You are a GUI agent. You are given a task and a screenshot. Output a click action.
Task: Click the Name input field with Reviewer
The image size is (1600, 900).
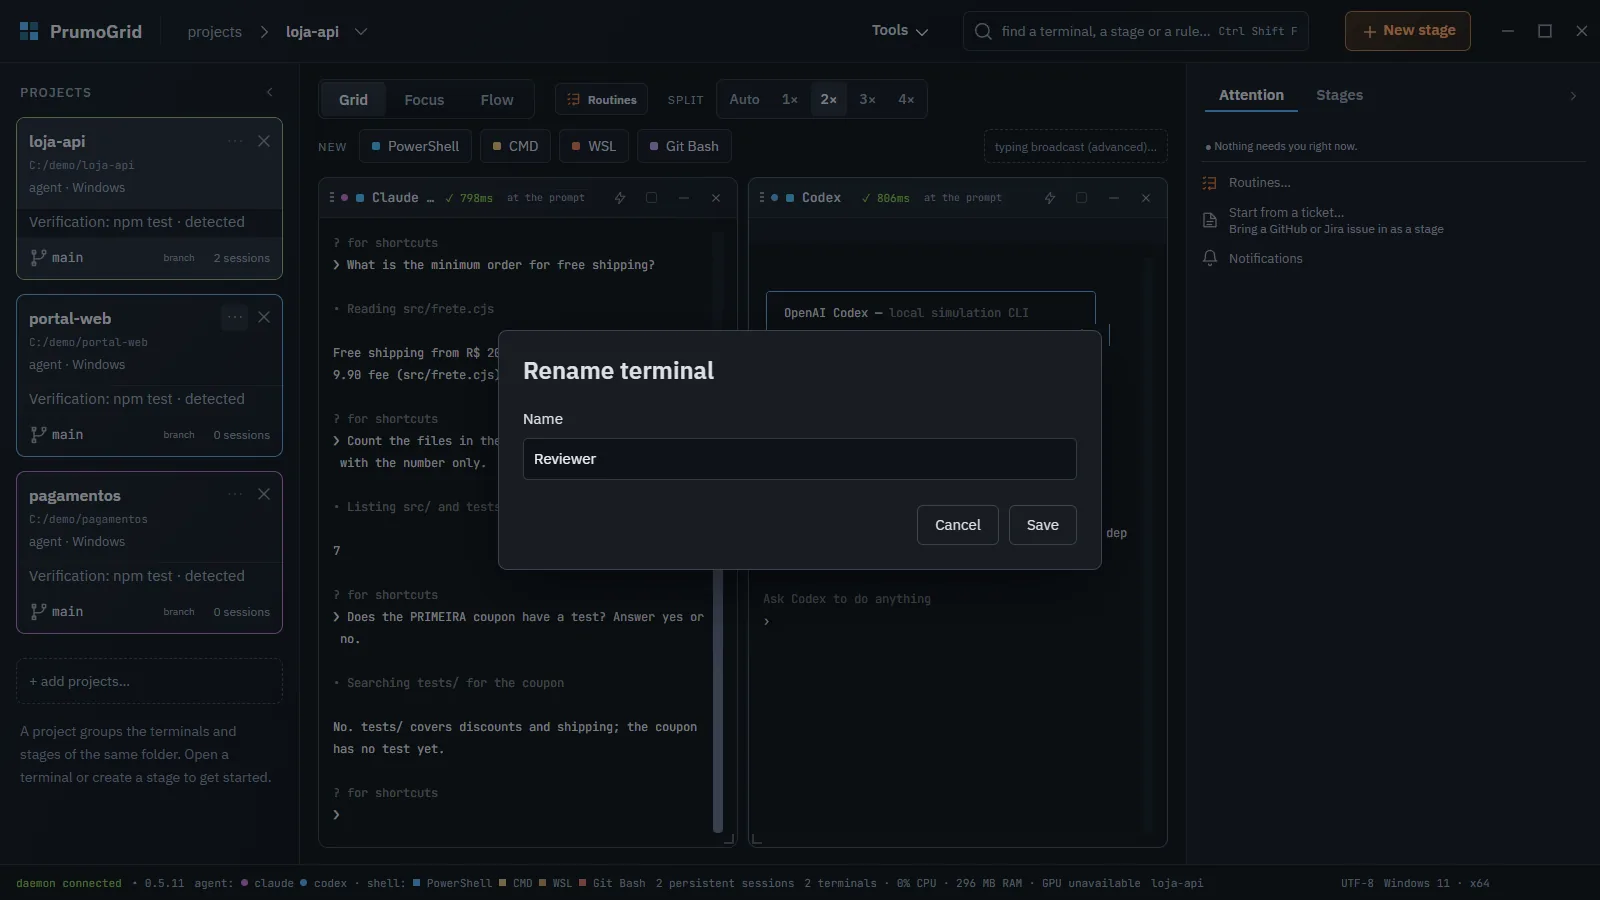tap(799, 459)
